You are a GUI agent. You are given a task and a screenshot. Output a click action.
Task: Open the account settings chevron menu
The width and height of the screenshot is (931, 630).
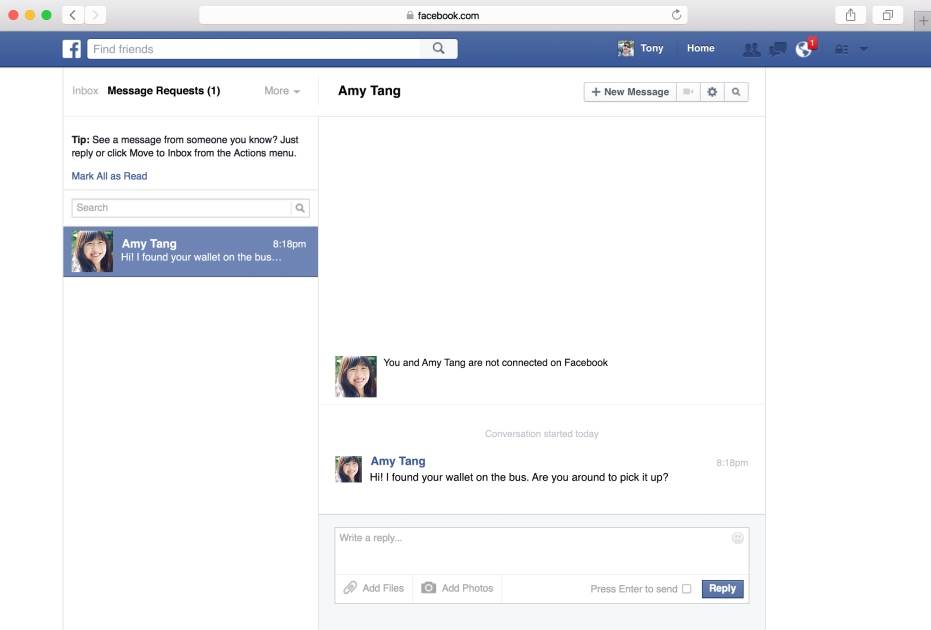864,48
